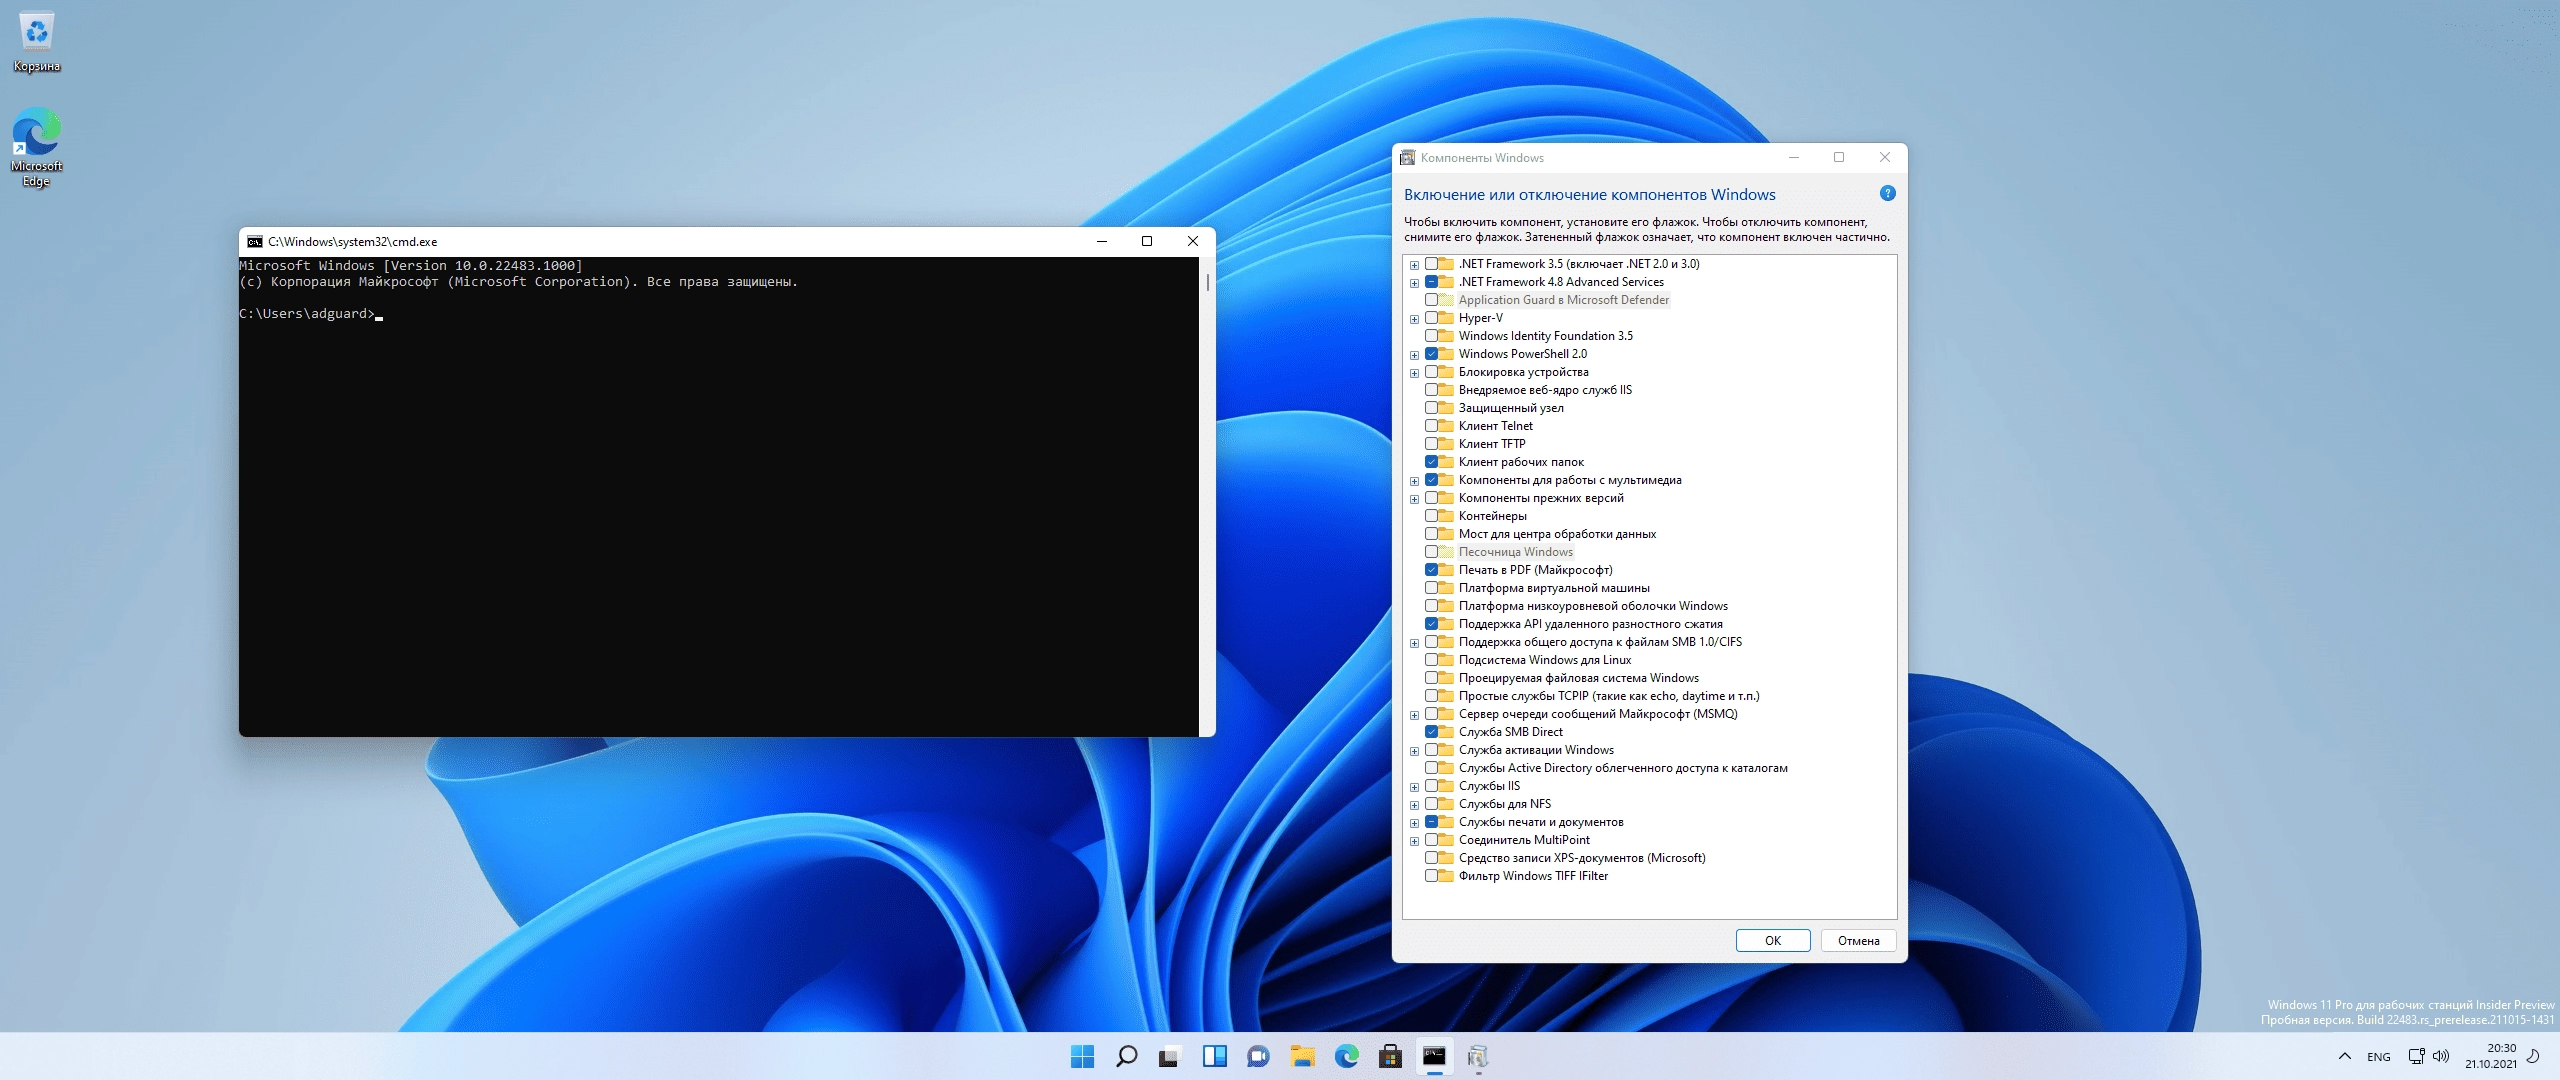This screenshot has height=1080, width=2560.
Task: Select Средство записи XPS-документов item
Action: (1582, 858)
